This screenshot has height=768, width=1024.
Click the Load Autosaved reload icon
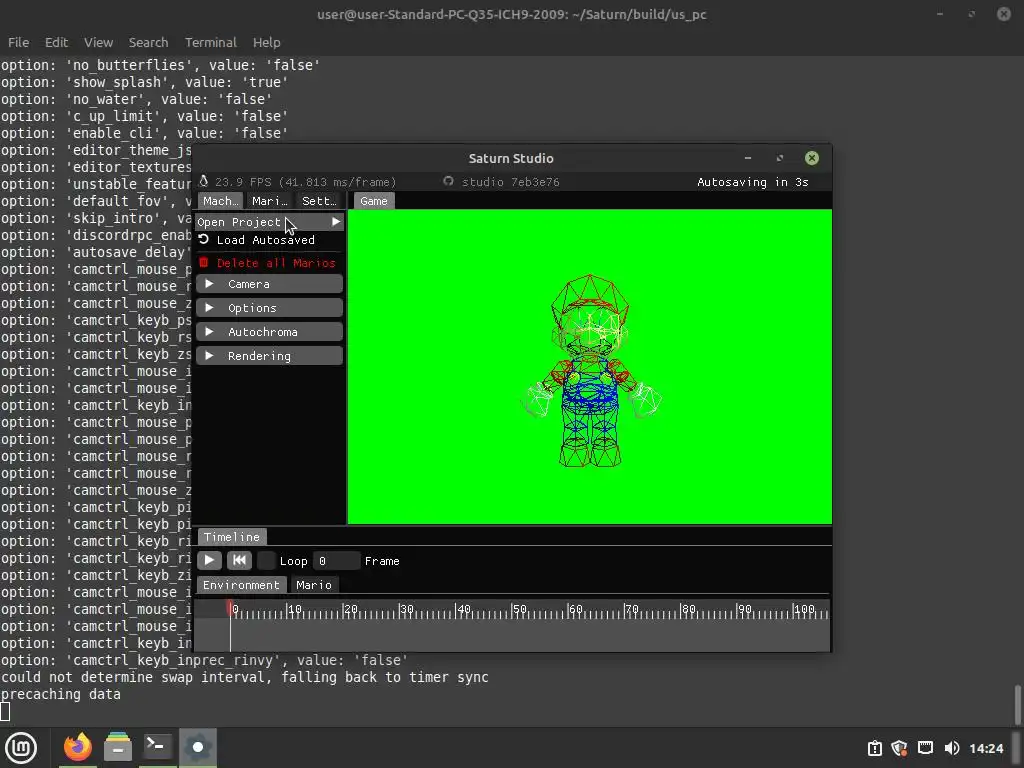(x=204, y=240)
